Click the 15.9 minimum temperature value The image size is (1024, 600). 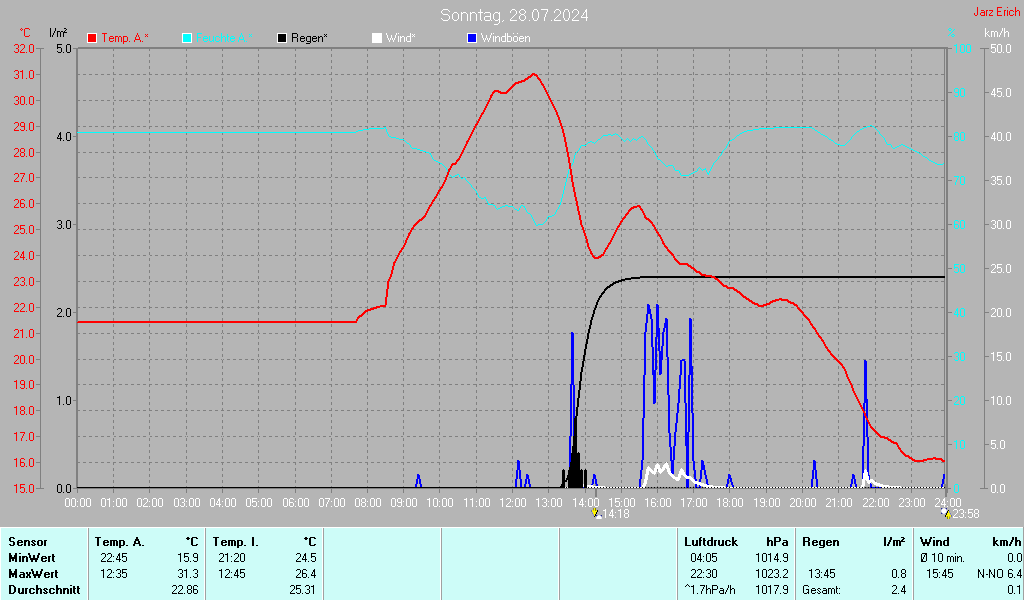(x=188, y=558)
